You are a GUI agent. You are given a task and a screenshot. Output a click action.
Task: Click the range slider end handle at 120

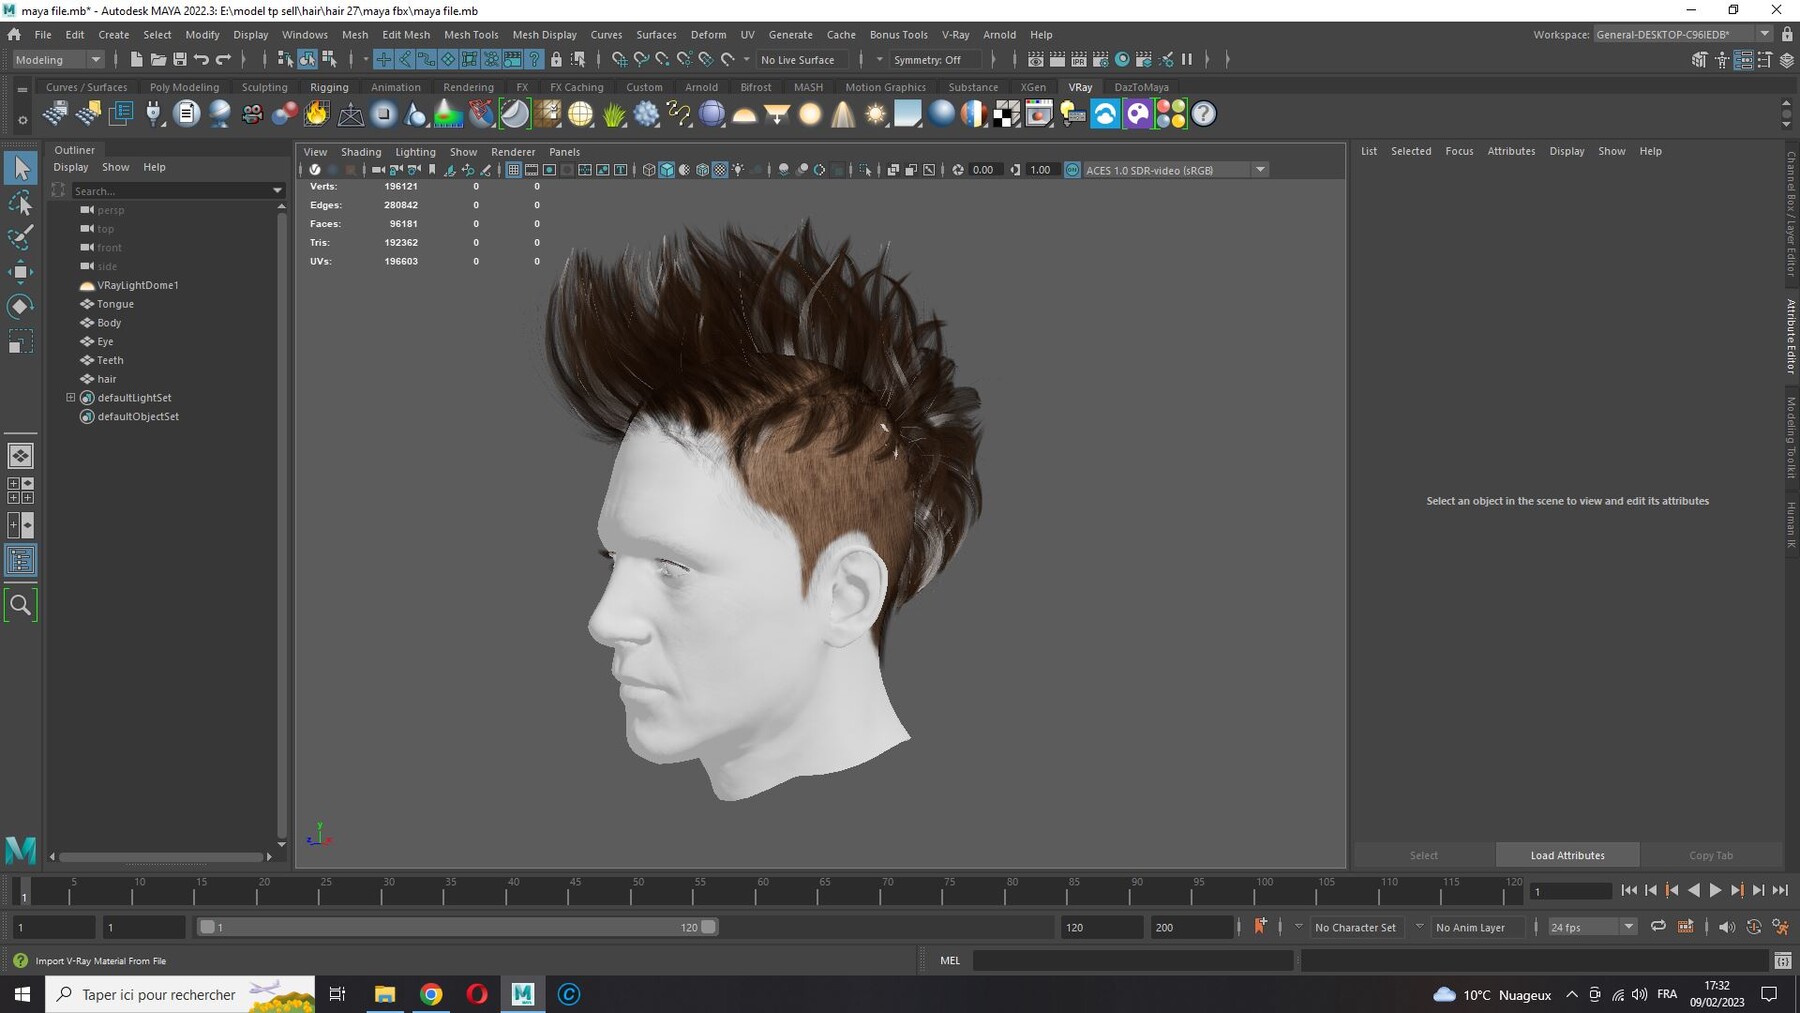pyautogui.click(x=708, y=927)
